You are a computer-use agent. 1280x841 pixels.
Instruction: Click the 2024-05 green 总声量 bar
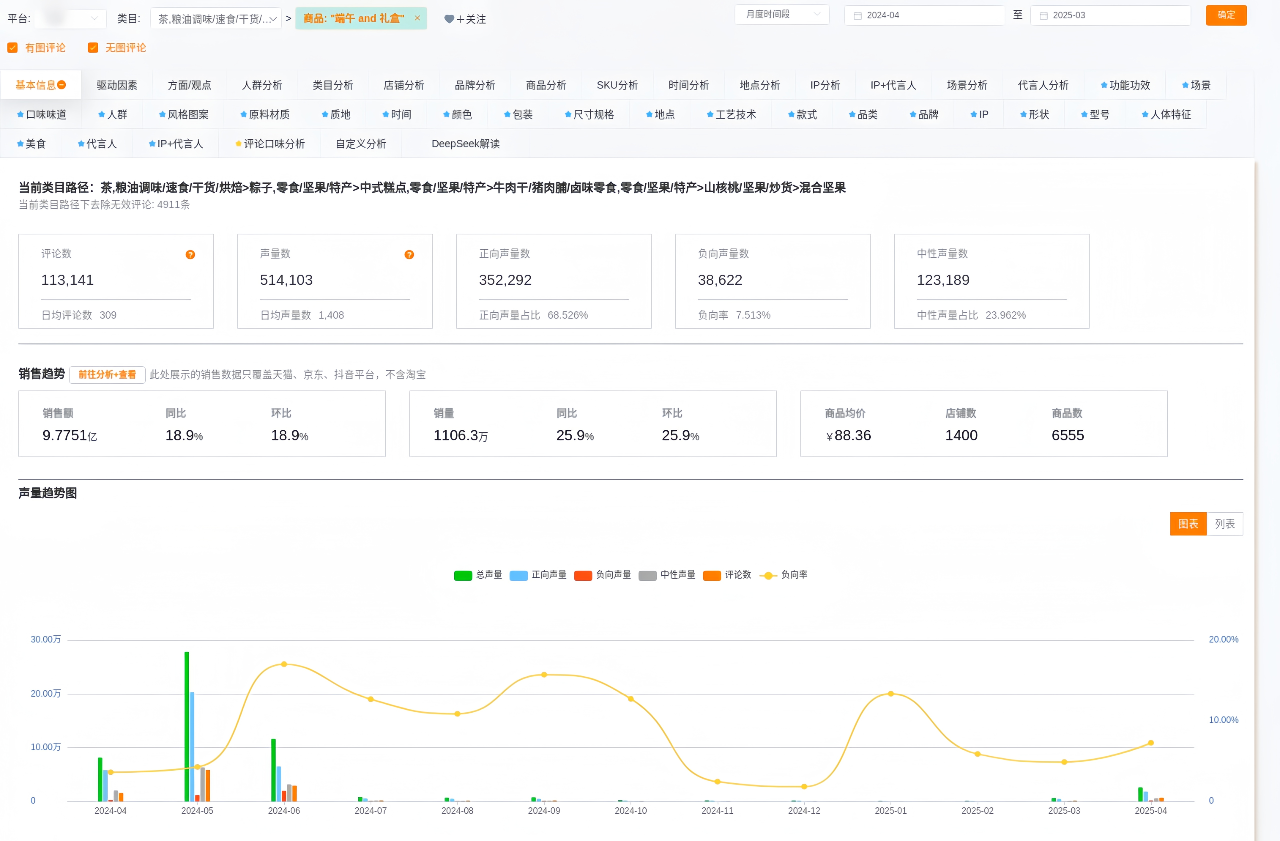pos(187,726)
